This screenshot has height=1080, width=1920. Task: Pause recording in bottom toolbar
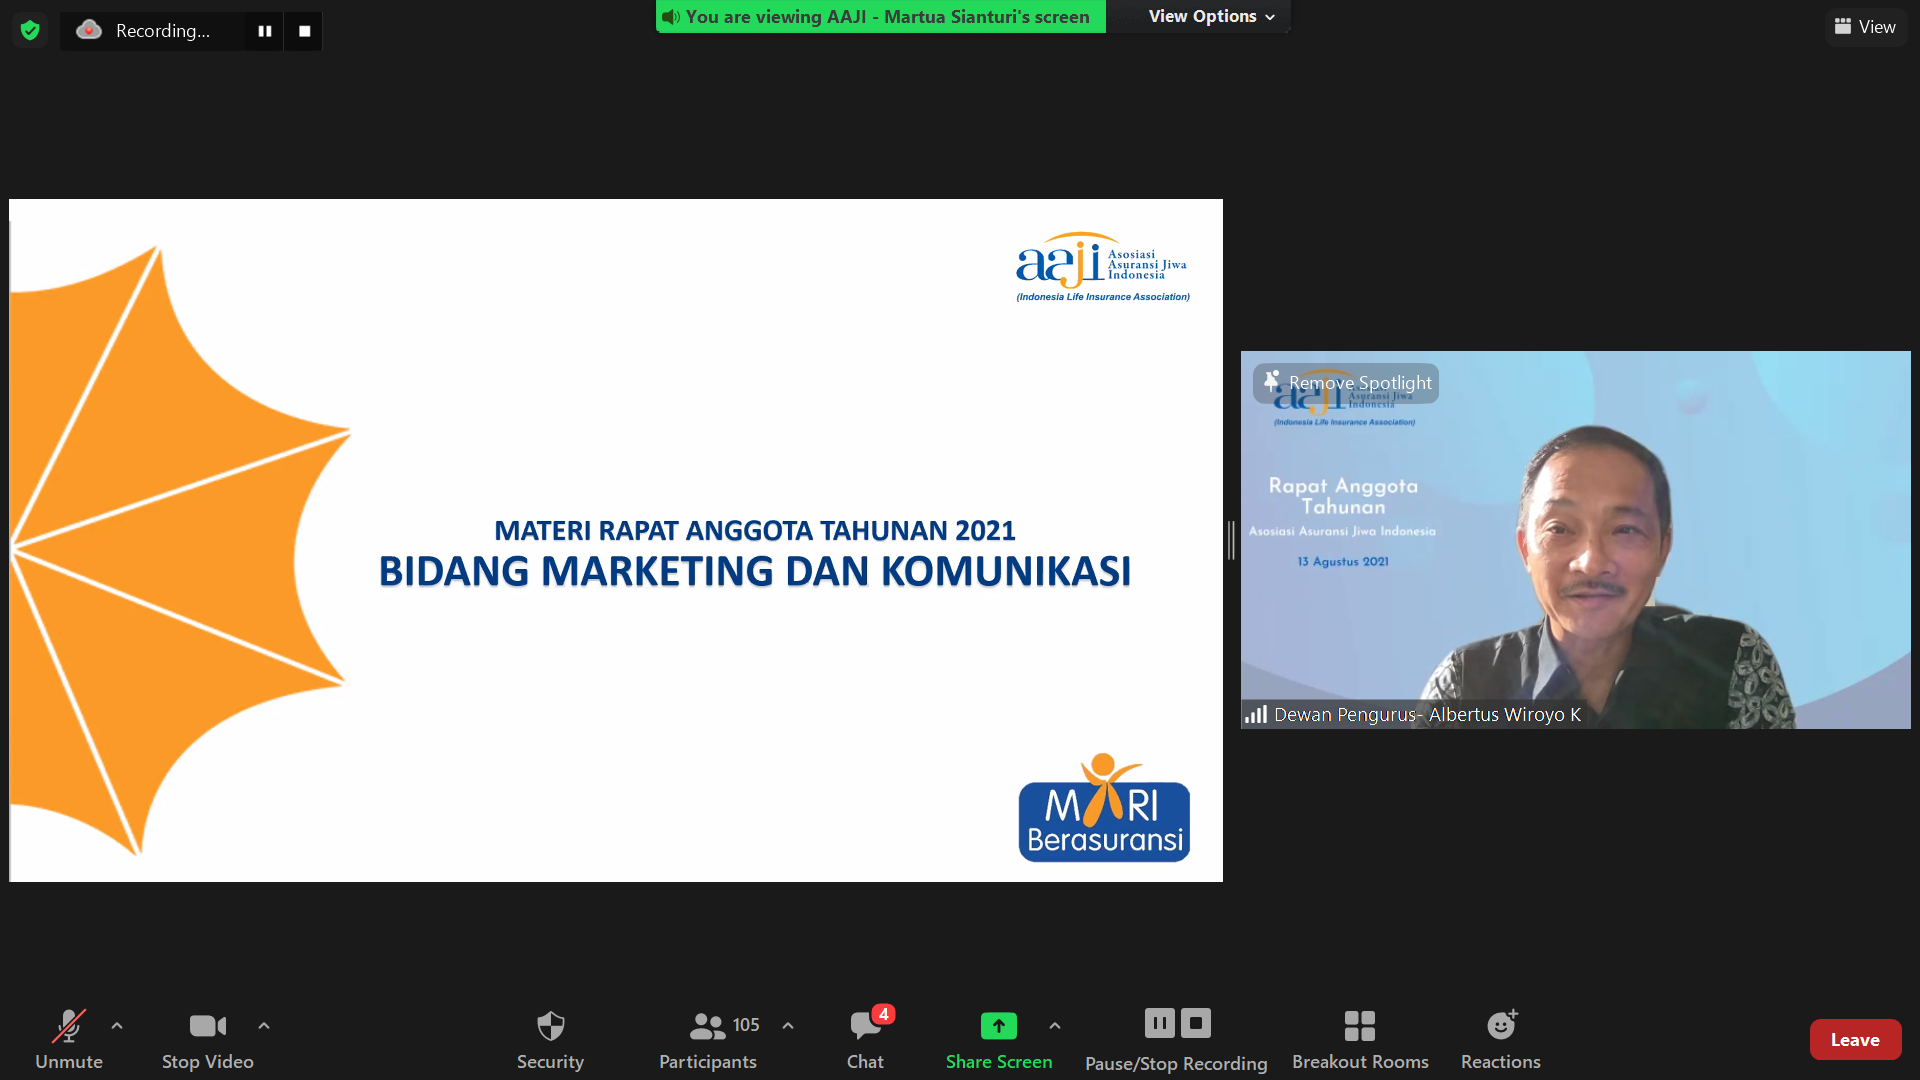point(1160,1023)
